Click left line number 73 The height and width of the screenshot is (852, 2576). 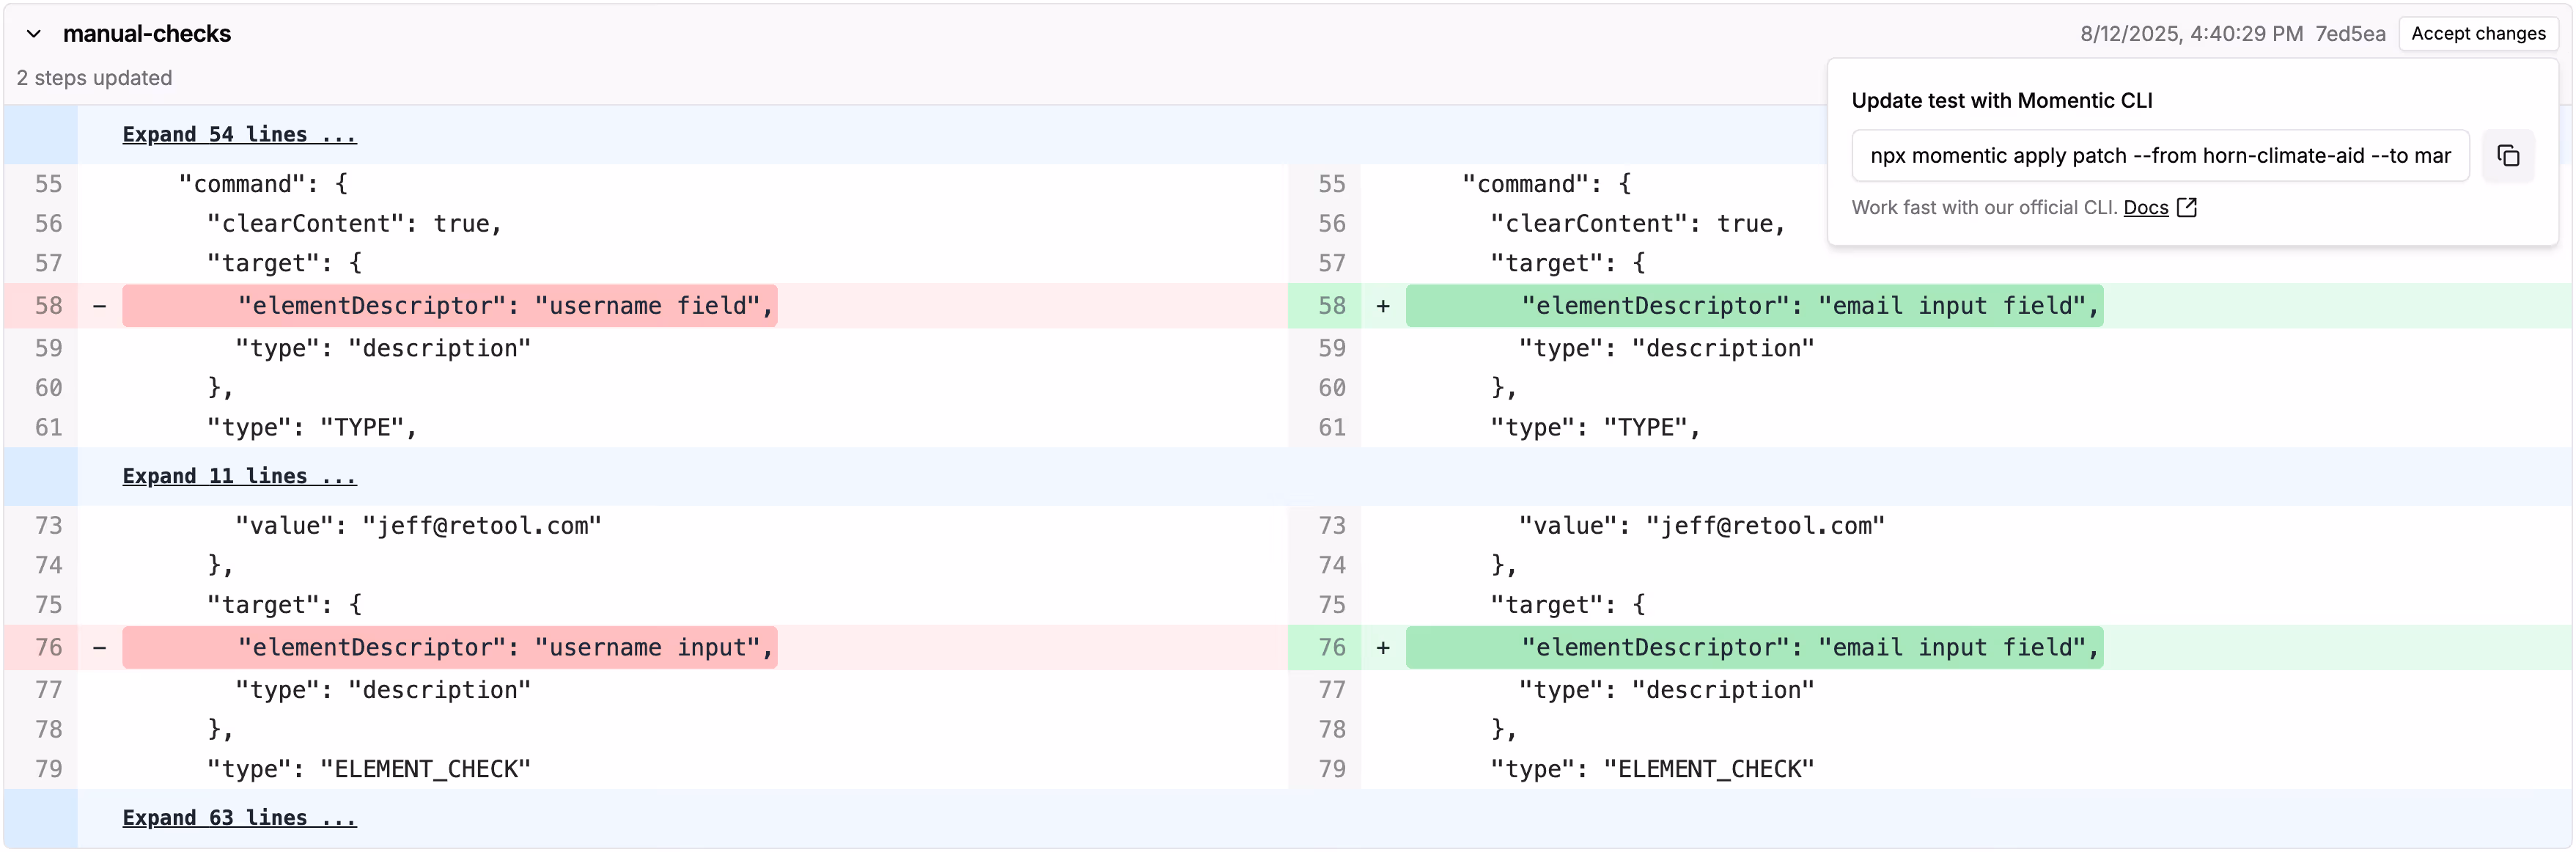[48, 526]
